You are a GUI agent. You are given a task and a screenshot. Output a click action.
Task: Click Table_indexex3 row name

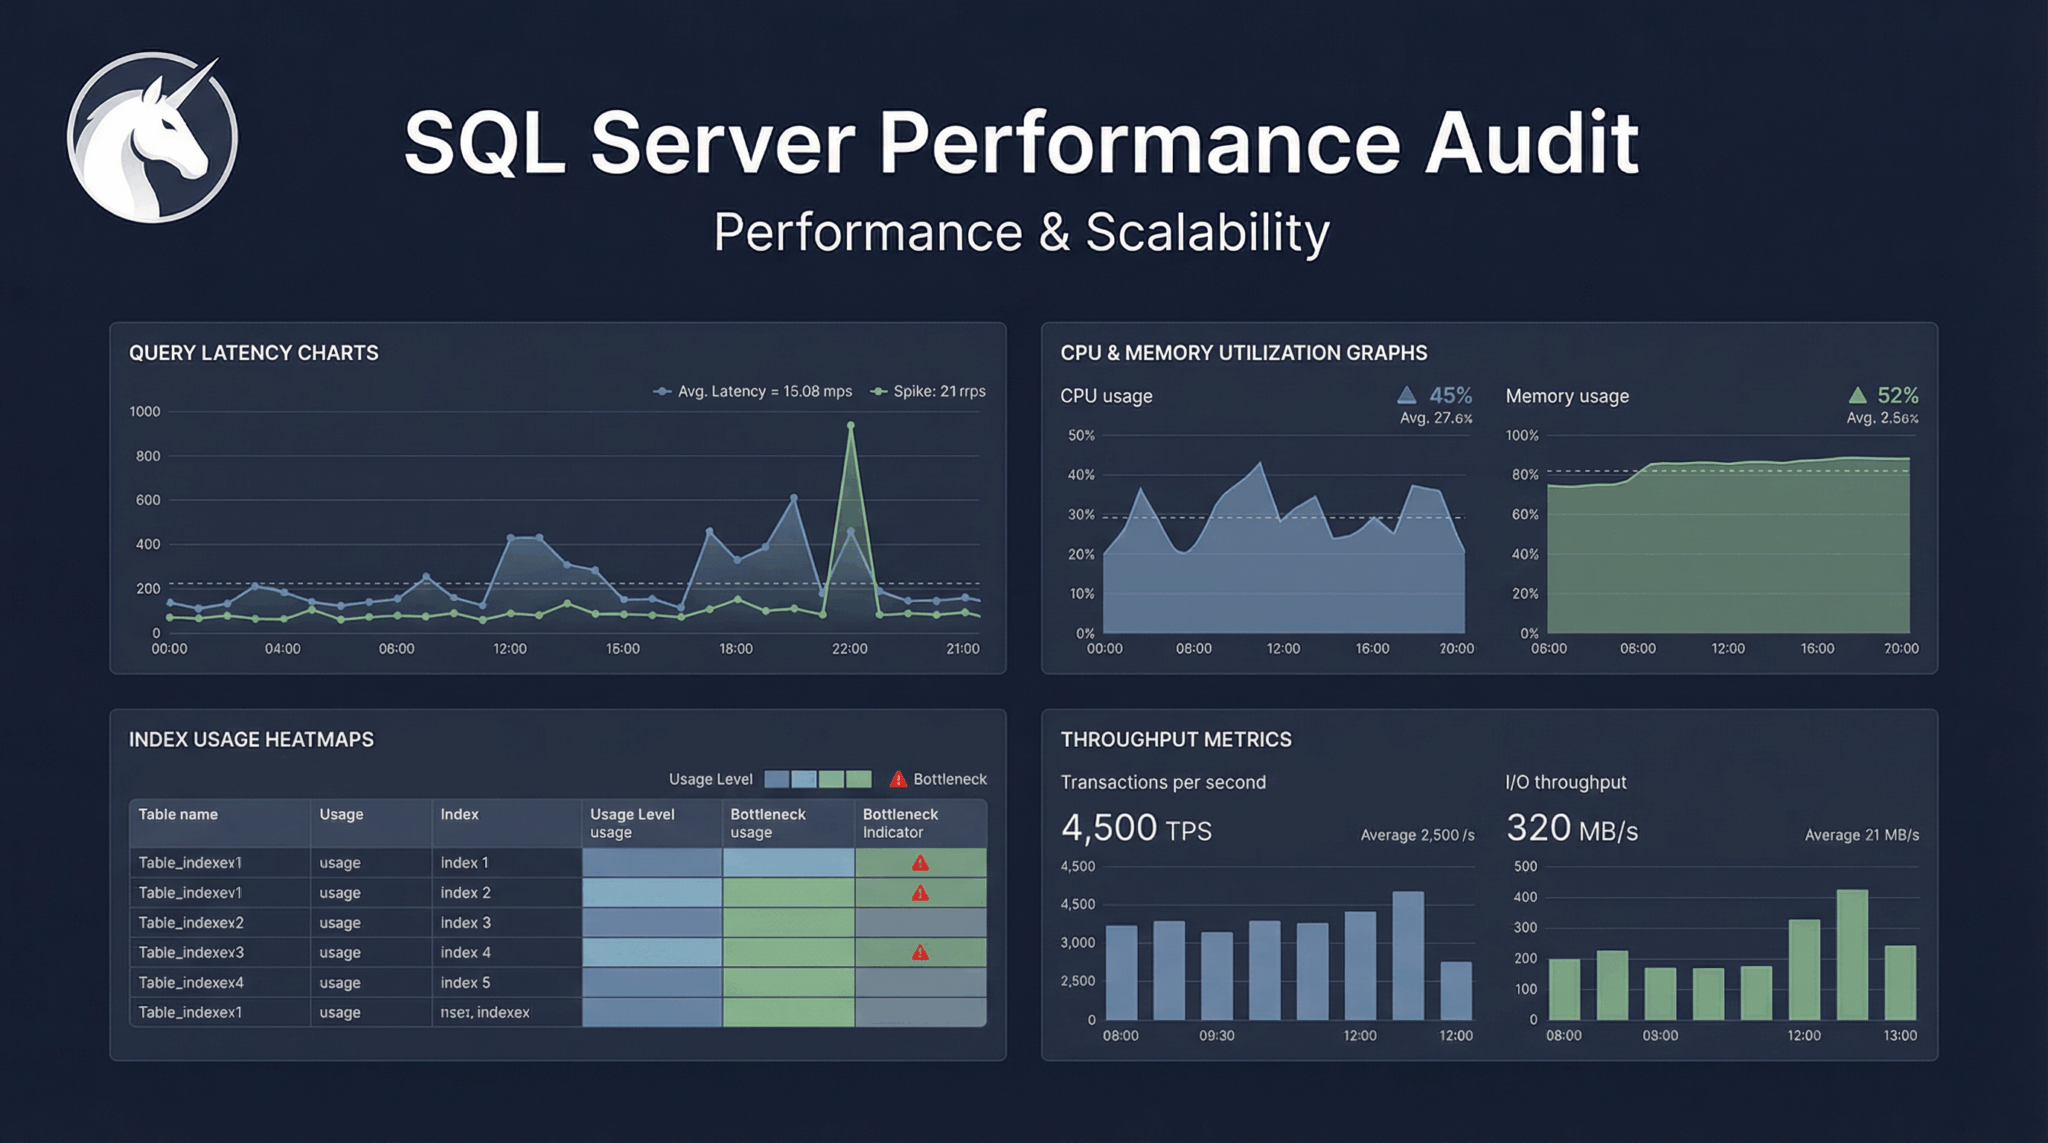[191, 953]
